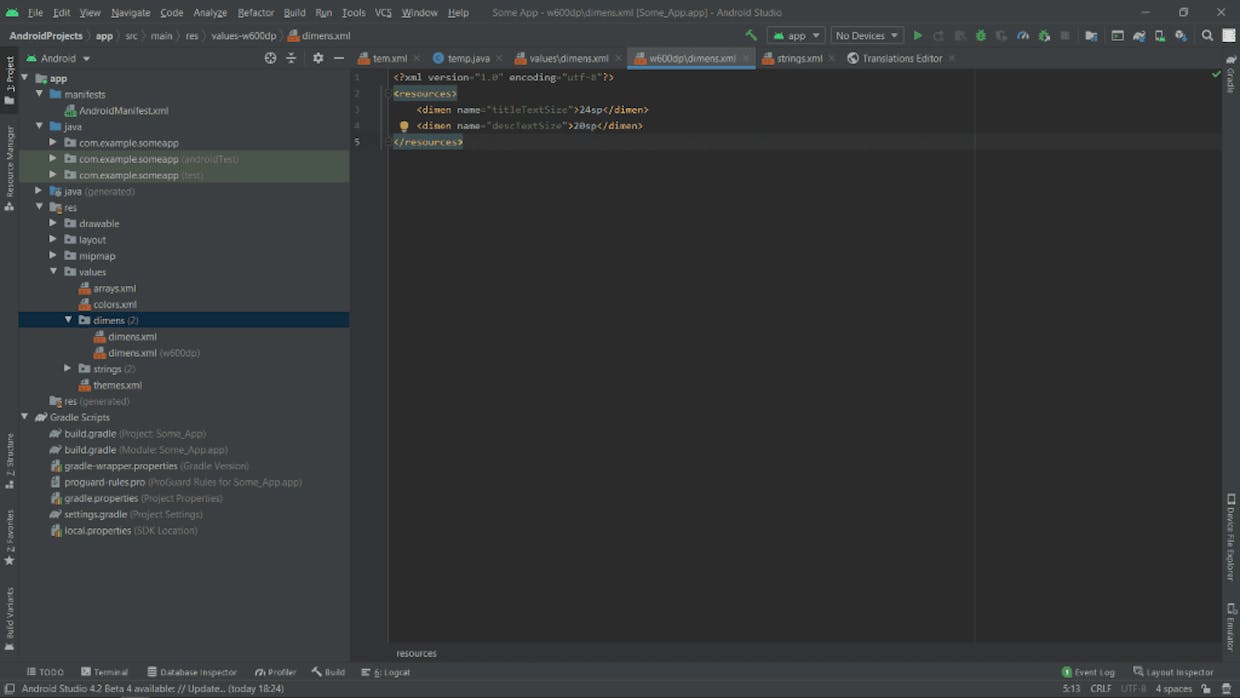1240x698 pixels.
Task: Click Attach Debugger to Android Process icon
Action: tap(1044, 35)
